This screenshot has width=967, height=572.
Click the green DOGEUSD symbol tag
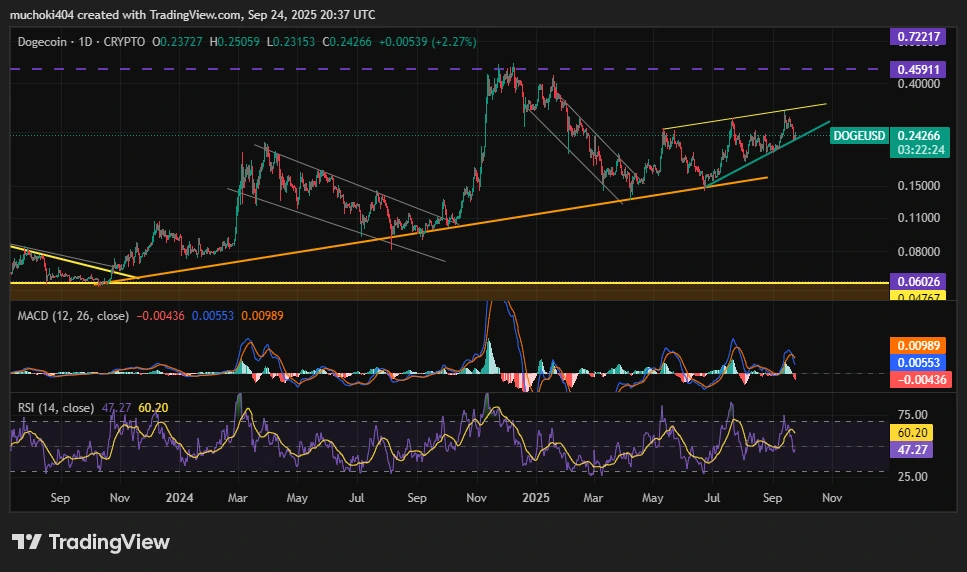859,135
